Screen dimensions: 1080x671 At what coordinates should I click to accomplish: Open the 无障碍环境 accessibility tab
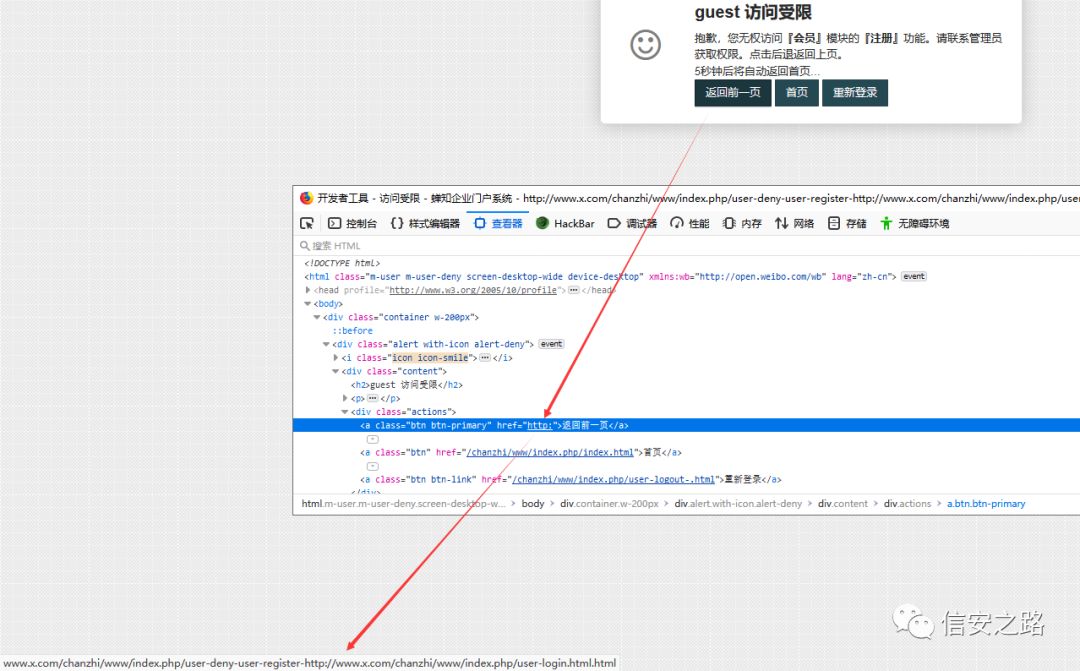[x=915, y=223]
